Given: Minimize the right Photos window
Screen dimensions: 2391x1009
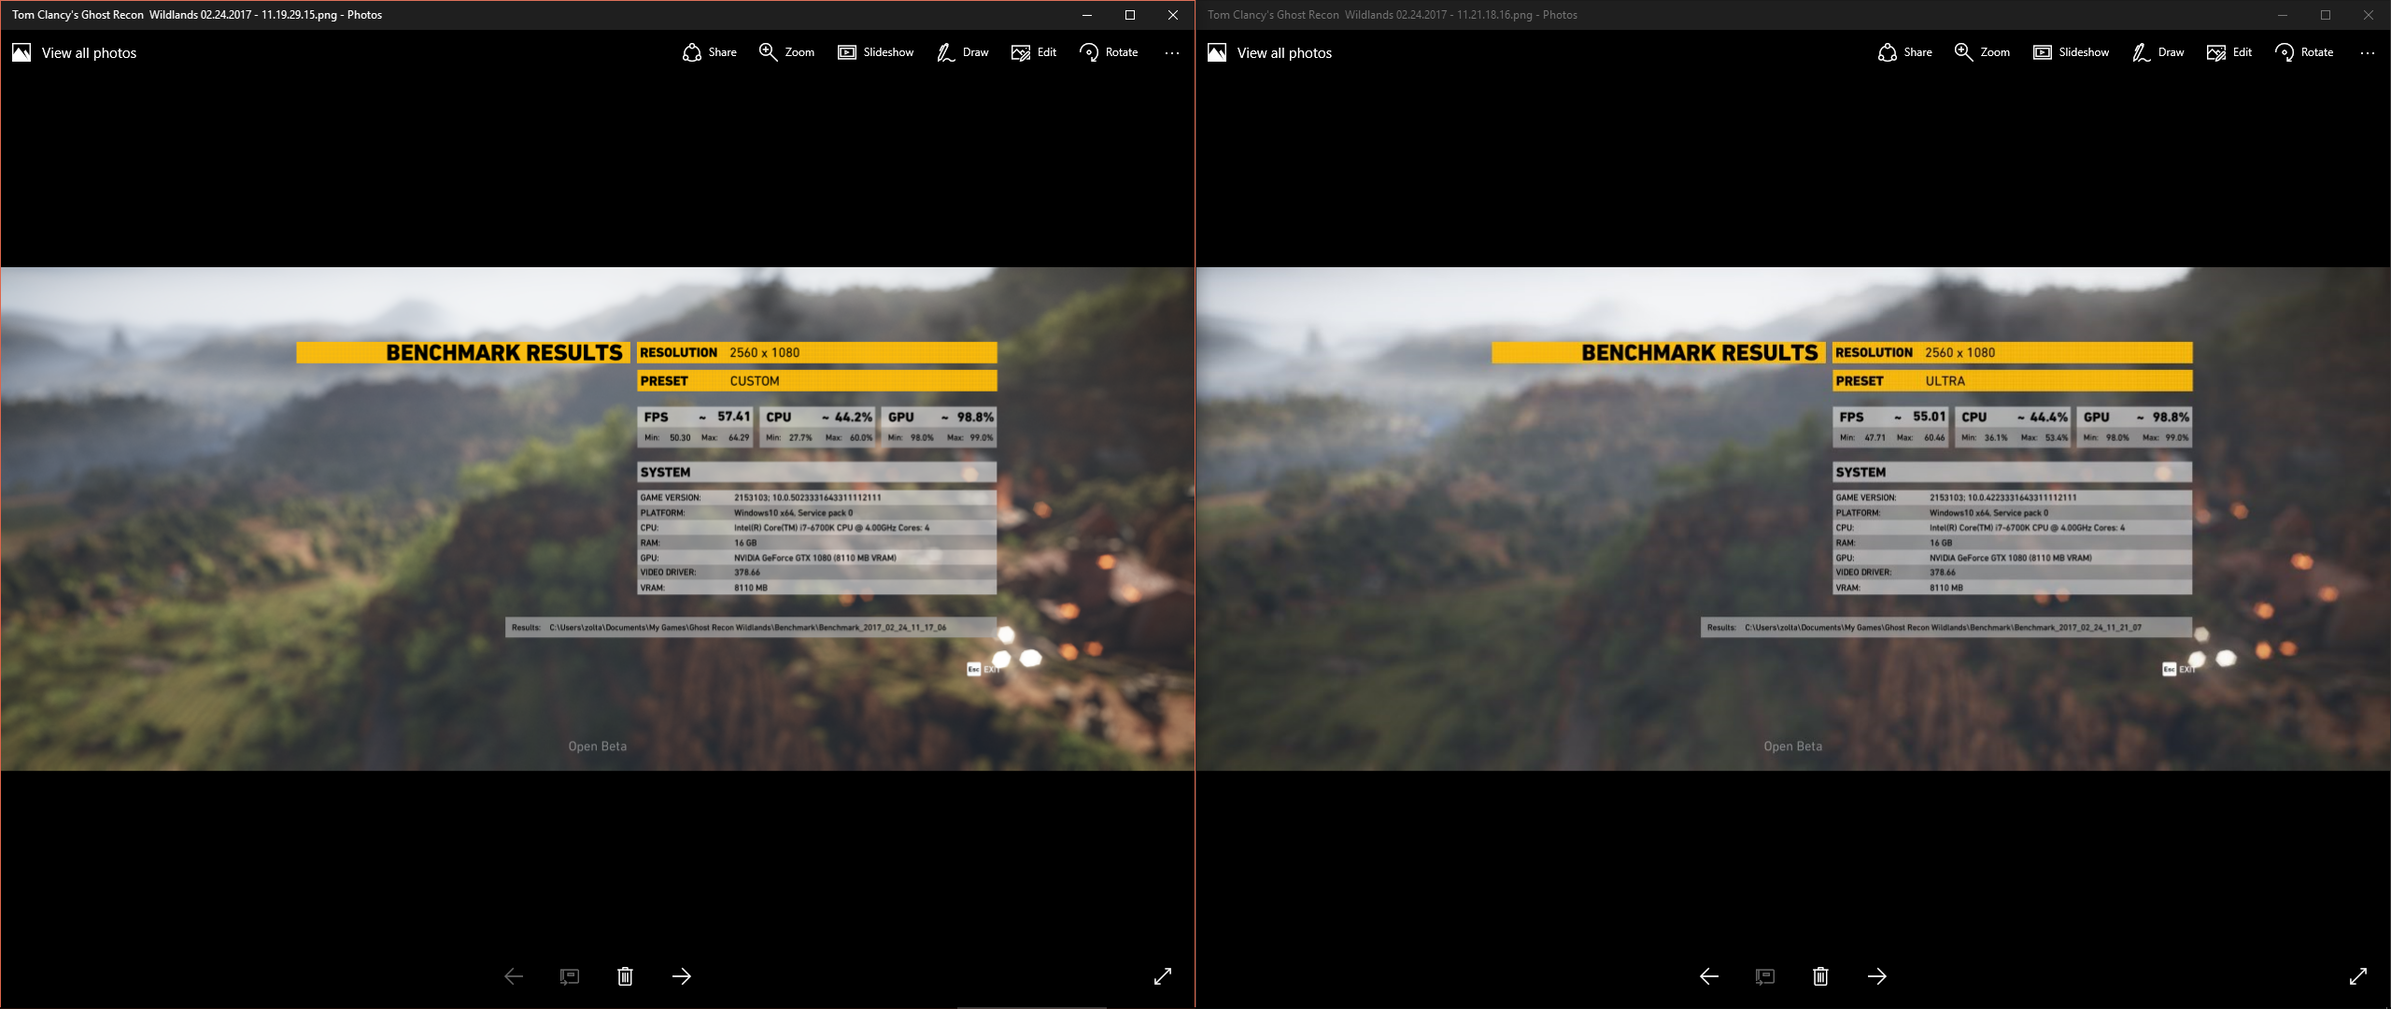Looking at the screenshot, I should click(x=2282, y=15).
